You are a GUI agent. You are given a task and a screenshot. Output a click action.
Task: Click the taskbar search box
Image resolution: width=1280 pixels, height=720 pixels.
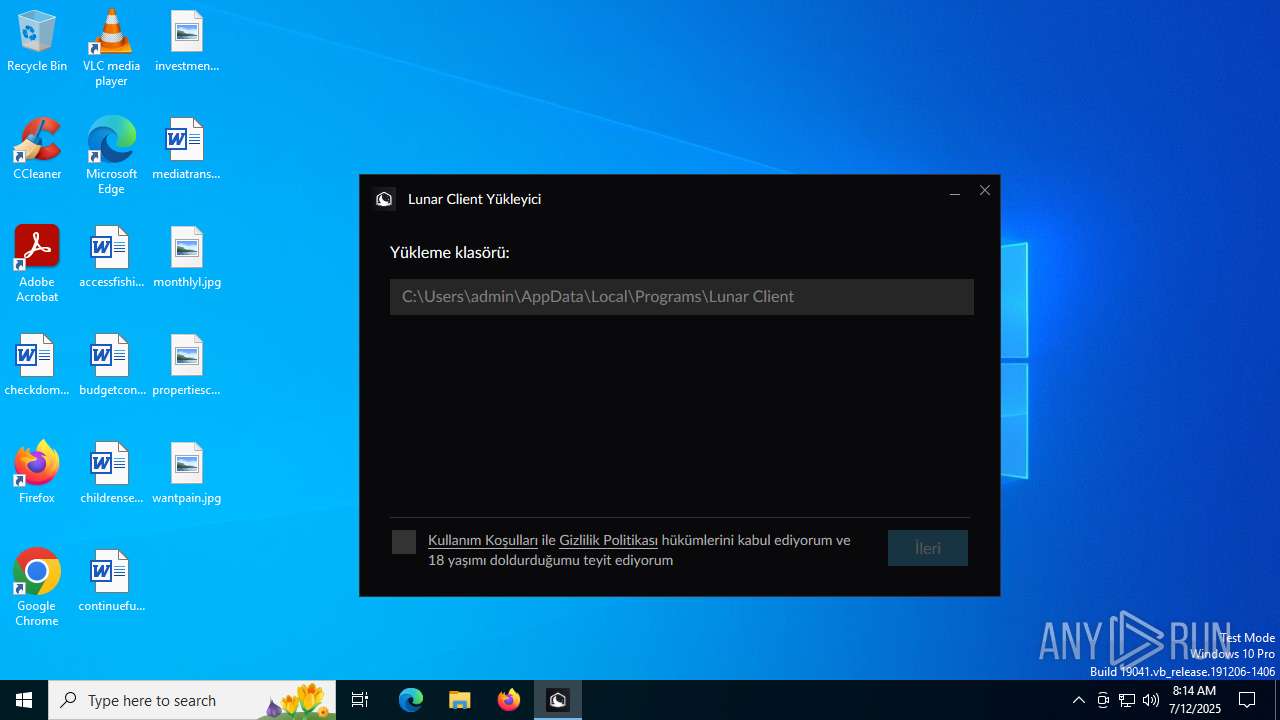(x=192, y=700)
